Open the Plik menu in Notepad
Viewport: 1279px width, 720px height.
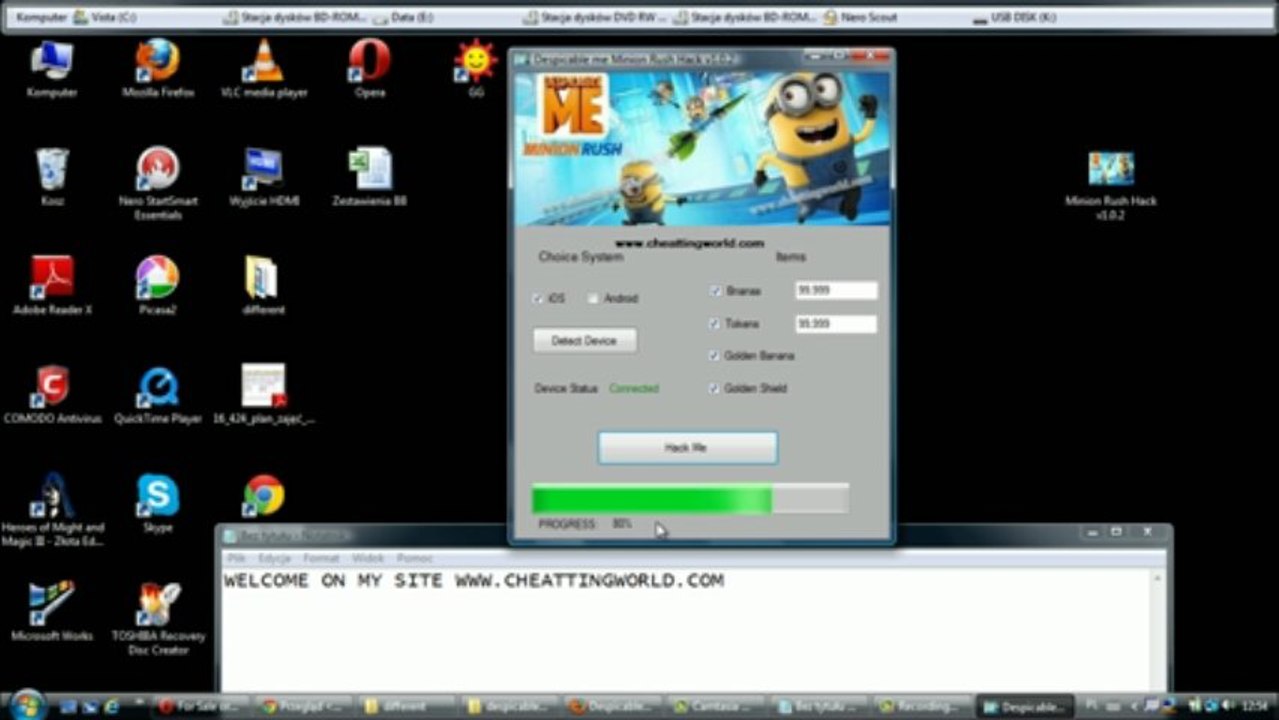tap(236, 558)
